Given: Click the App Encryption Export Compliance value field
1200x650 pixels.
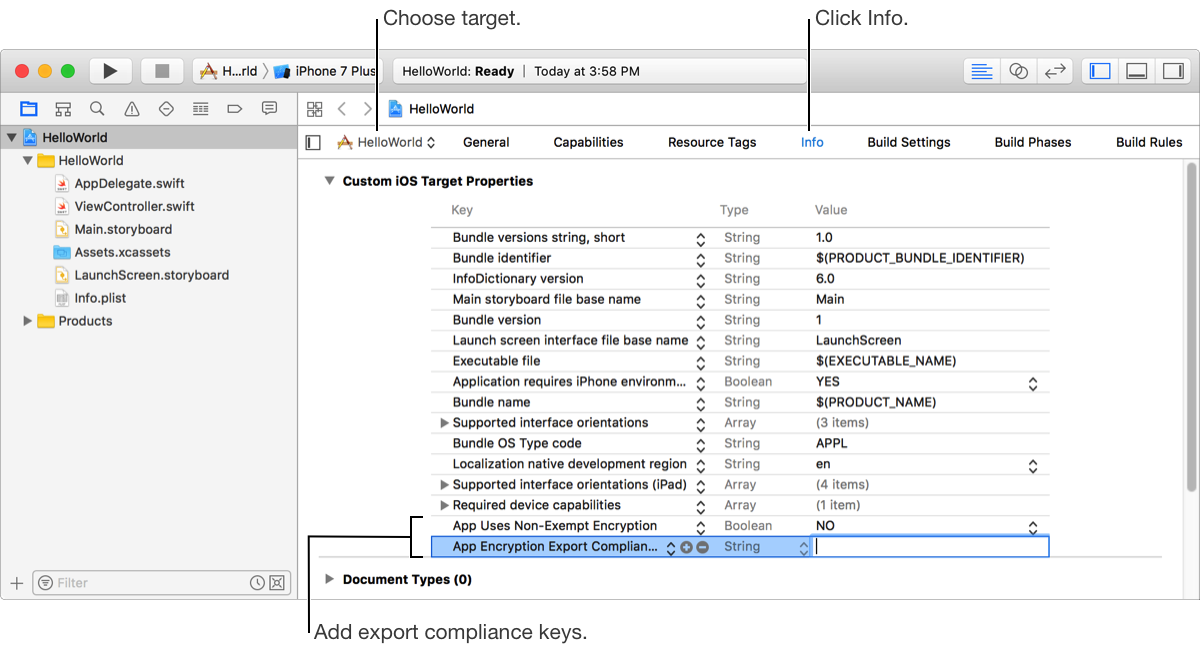Looking at the screenshot, I should pyautogui.click(x=931, y=547).
